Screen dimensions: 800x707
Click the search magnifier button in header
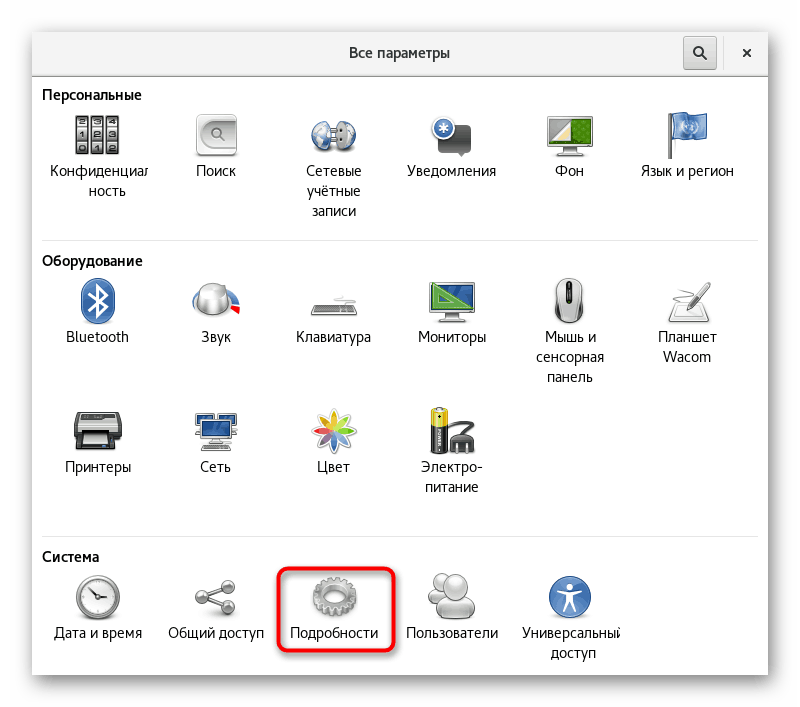pyautogui.click(x=699, y=53)
